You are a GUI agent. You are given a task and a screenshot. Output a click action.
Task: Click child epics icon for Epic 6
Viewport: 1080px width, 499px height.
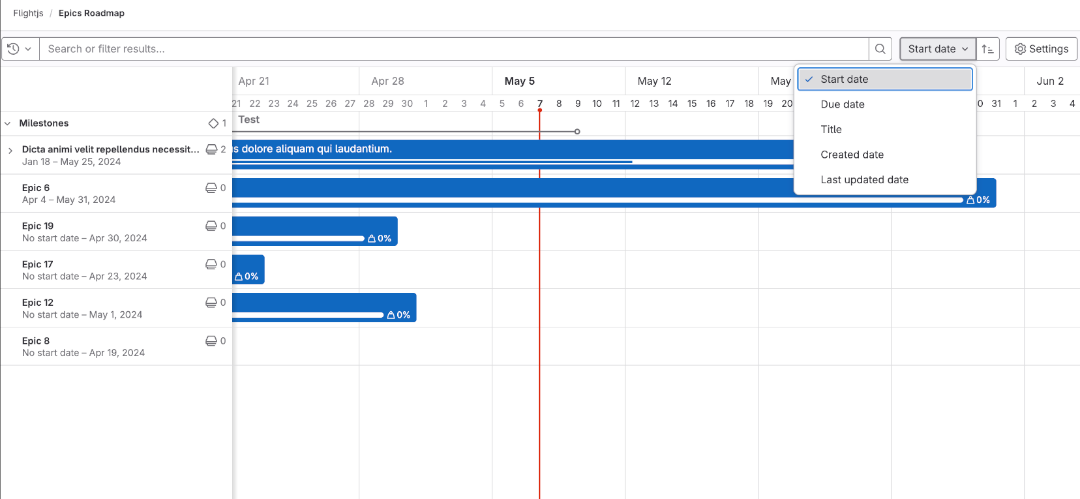[211, 187]
